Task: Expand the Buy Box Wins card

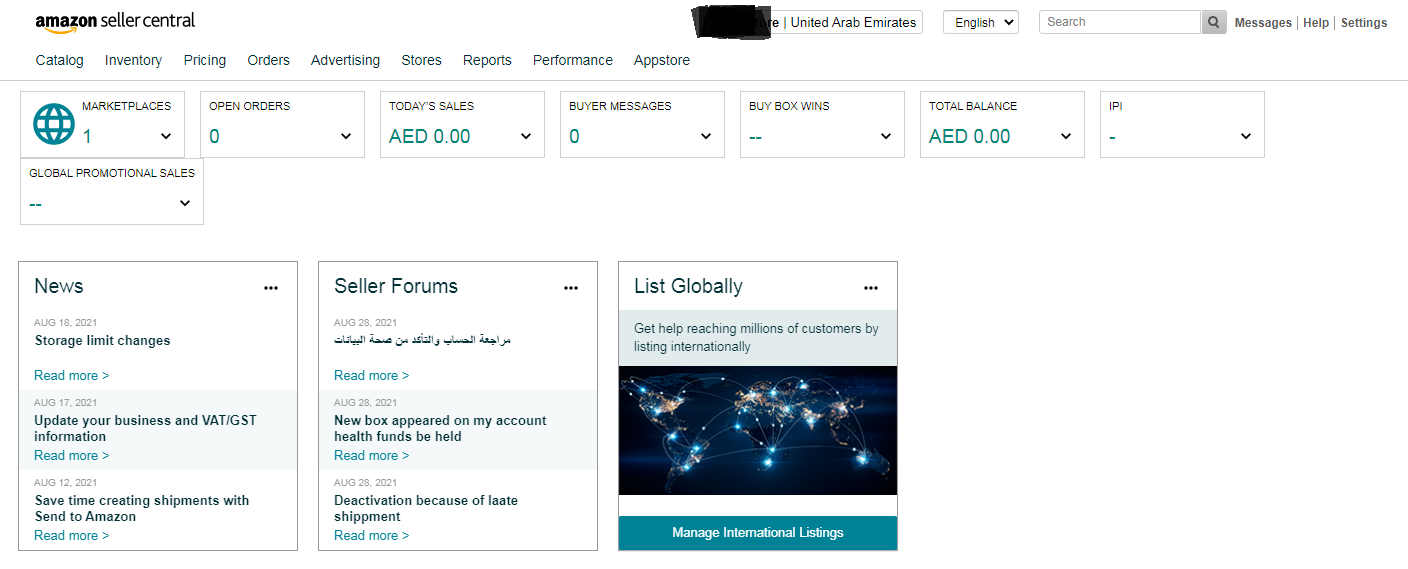Action: (822, 124)
